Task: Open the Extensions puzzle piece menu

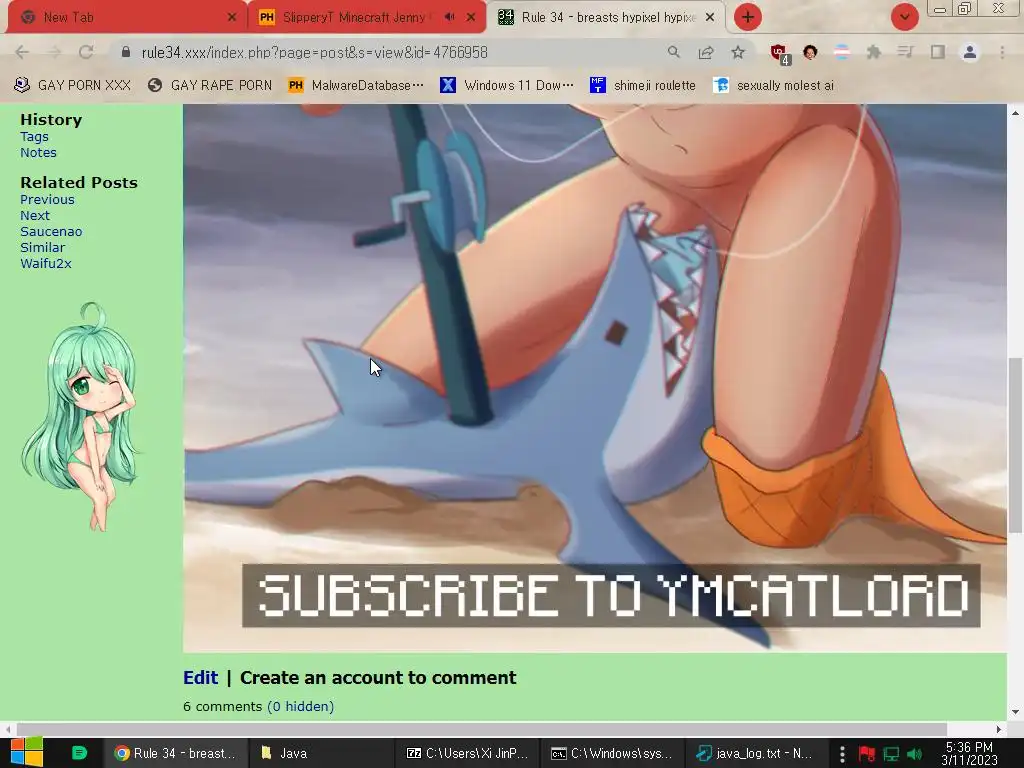Action: click(x=873, y=52)
